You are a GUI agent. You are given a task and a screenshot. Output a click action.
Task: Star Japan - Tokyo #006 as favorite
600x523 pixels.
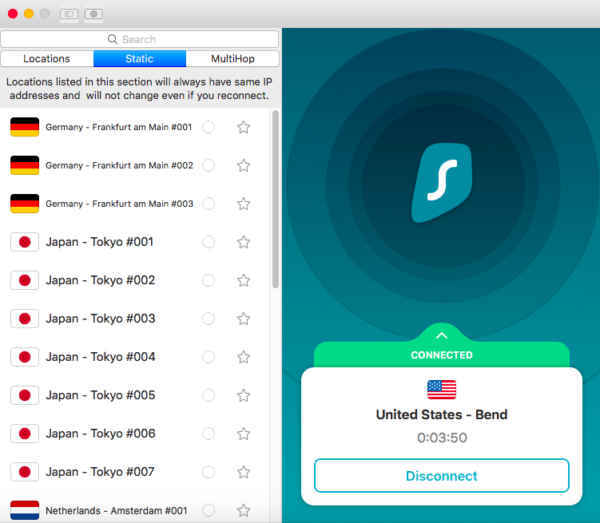pyautogui.click(x=244, y=433)
